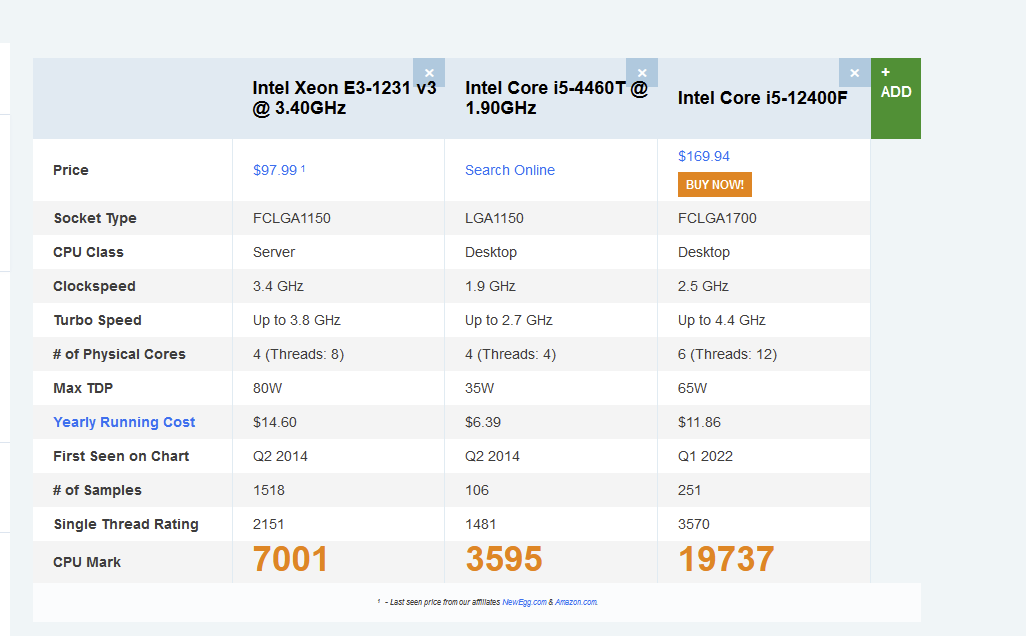Click the 19737 CPU Mark score
The width and height of the screenshot is (1026, 636).
(726, 560)
